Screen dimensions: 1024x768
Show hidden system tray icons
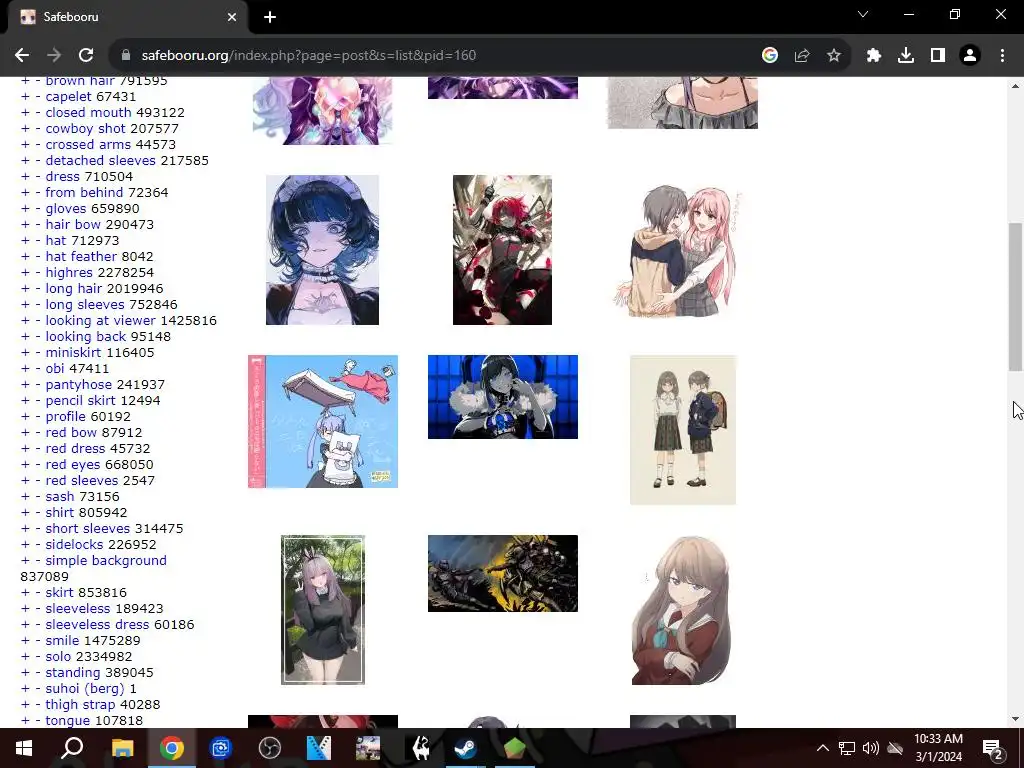pos(823,748)
